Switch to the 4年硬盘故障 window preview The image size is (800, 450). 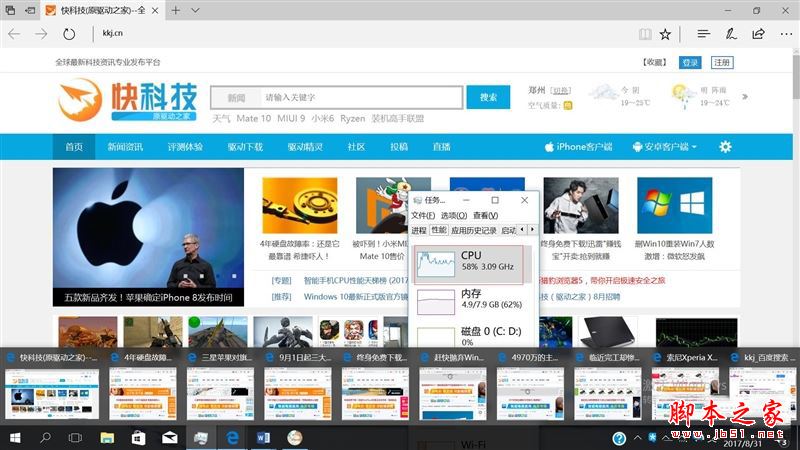(x=142, y=386)
